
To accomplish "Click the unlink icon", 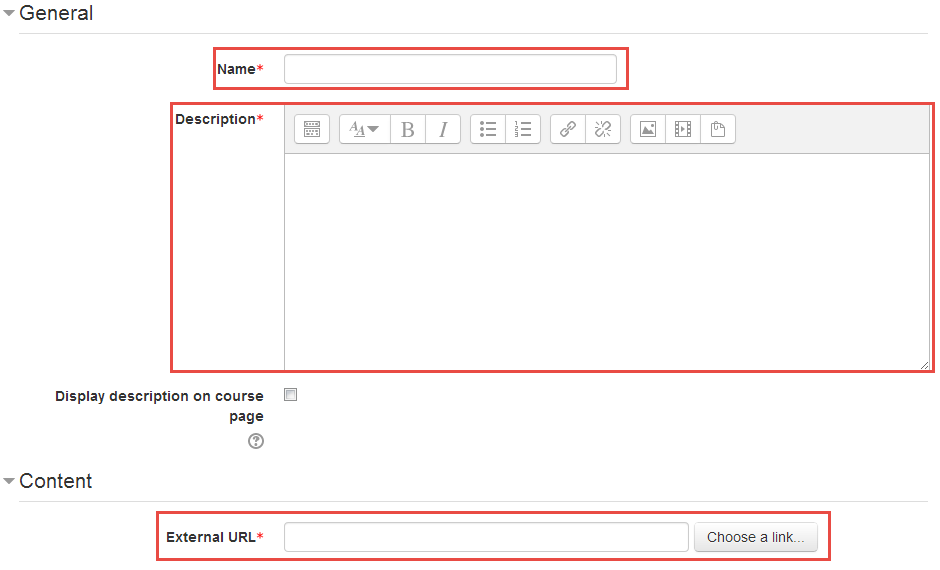I will click(603, 129).
